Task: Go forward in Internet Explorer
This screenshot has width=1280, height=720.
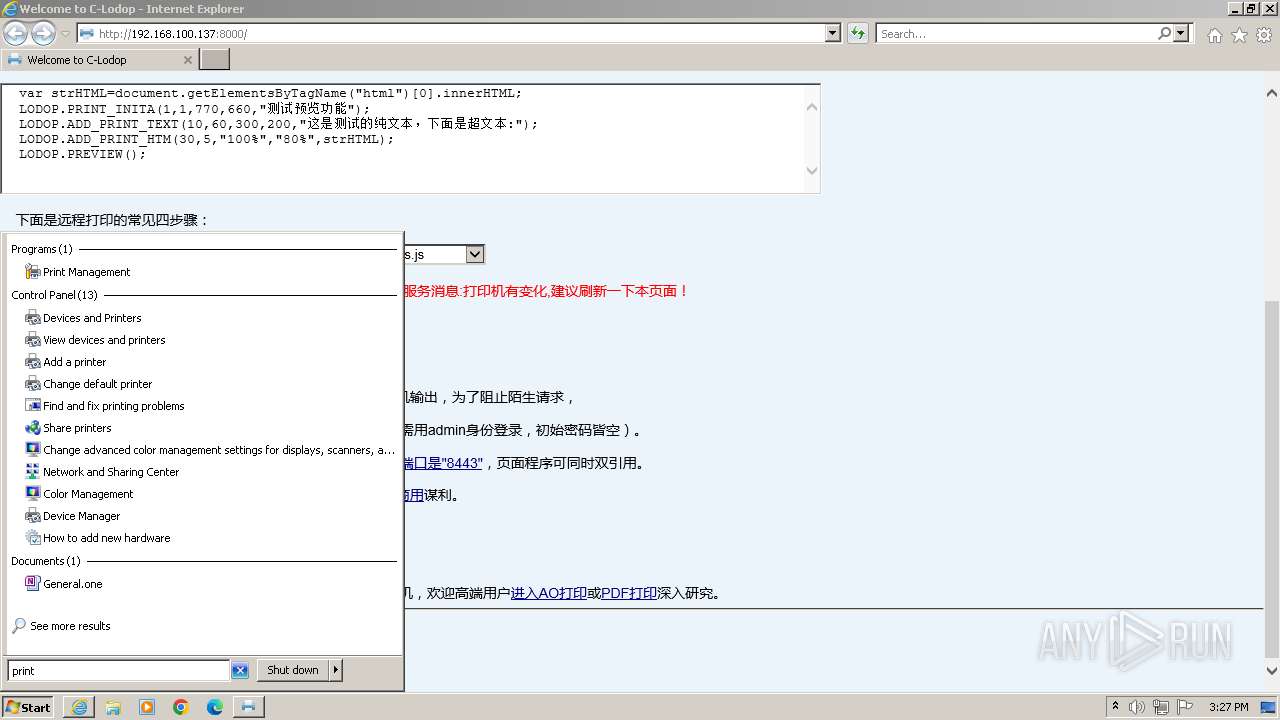Action: click(x=43, y=34)
